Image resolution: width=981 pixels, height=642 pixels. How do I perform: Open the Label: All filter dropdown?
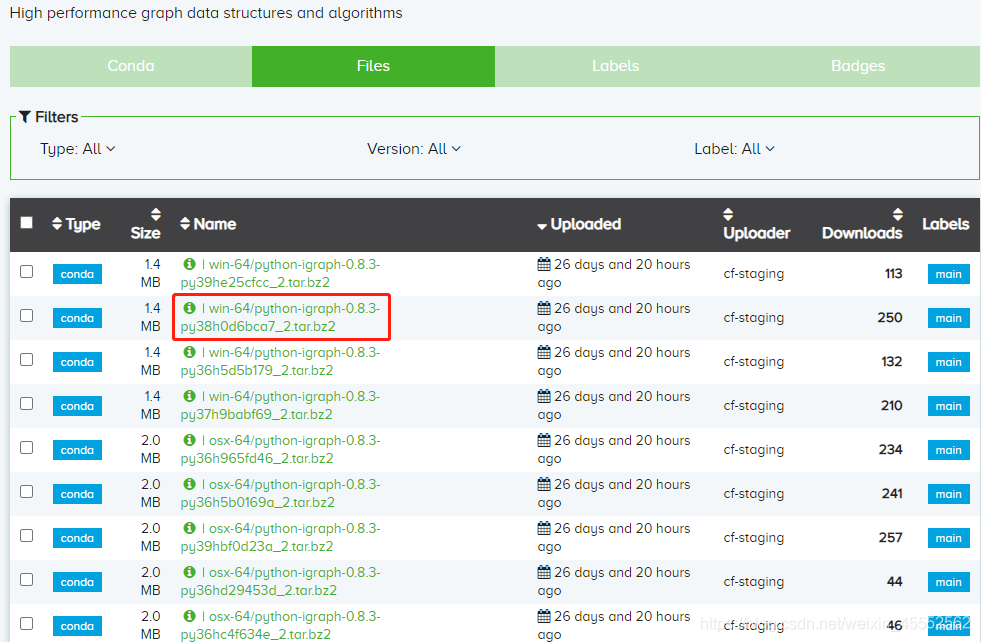point(734,149)
